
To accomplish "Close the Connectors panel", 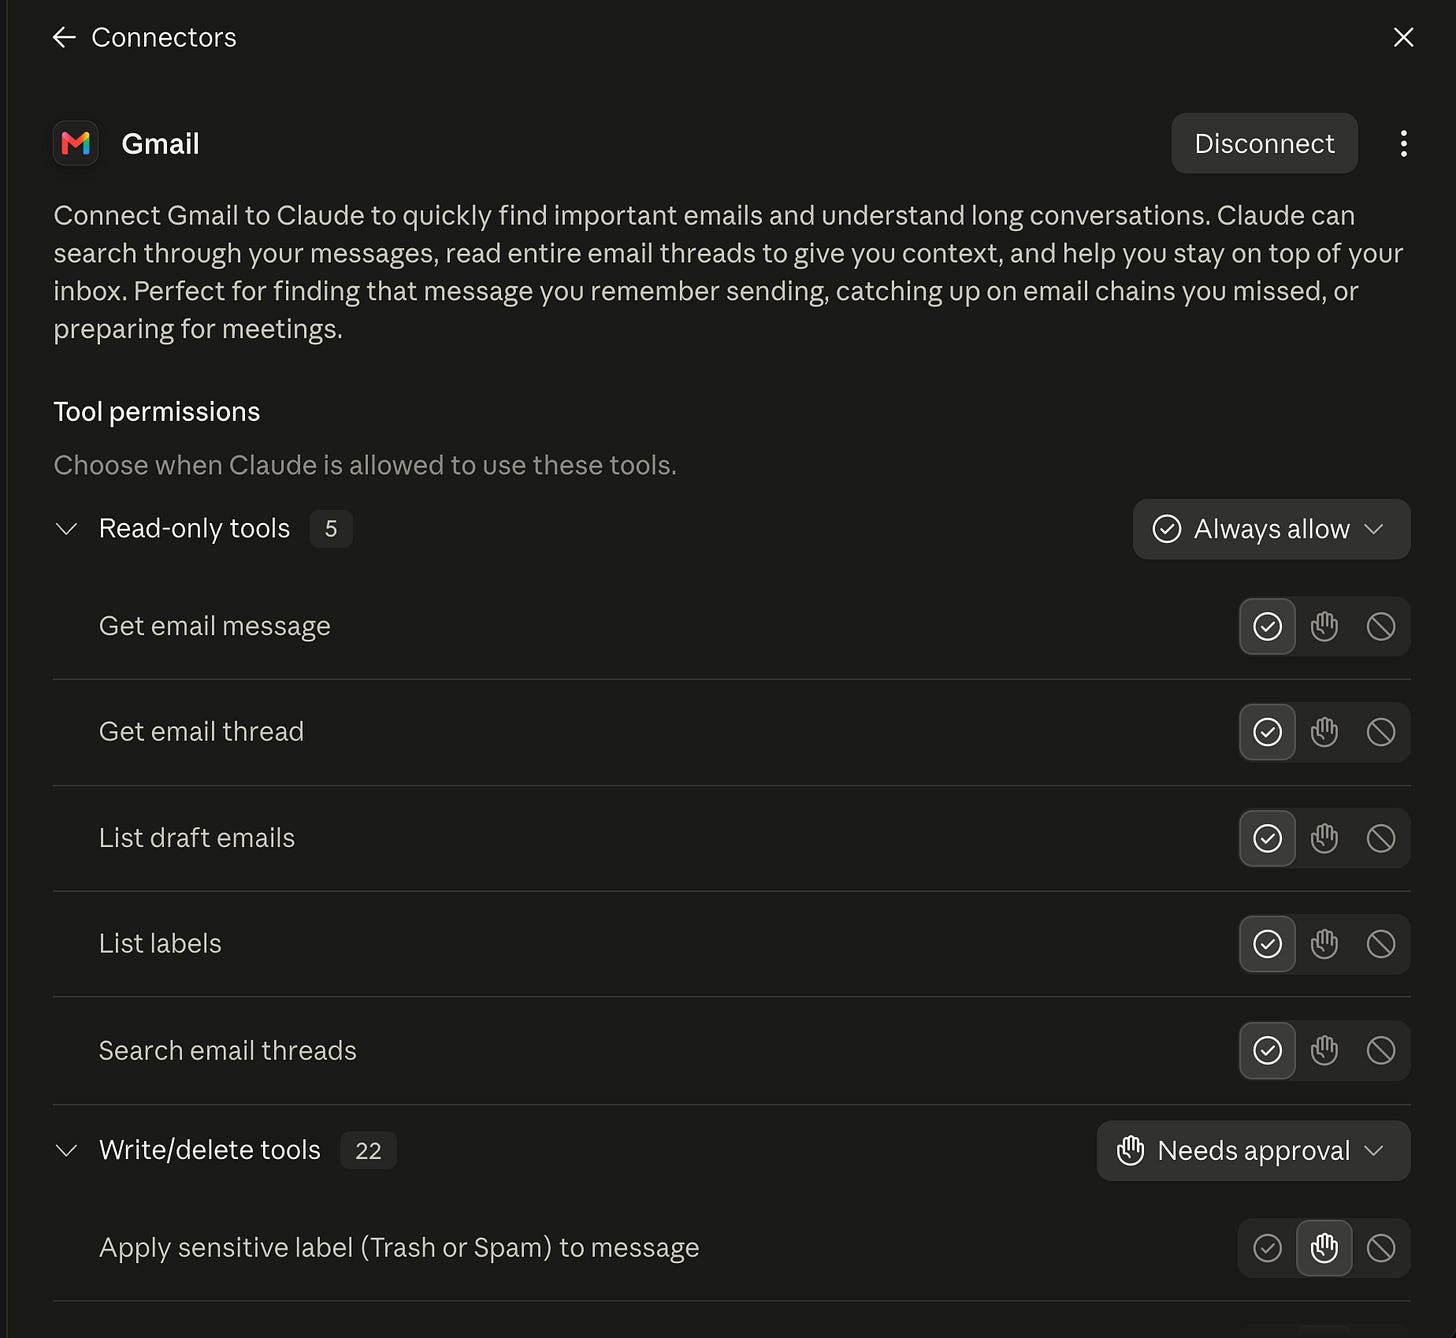I will pyautogui.click(x=1404, y=38).
